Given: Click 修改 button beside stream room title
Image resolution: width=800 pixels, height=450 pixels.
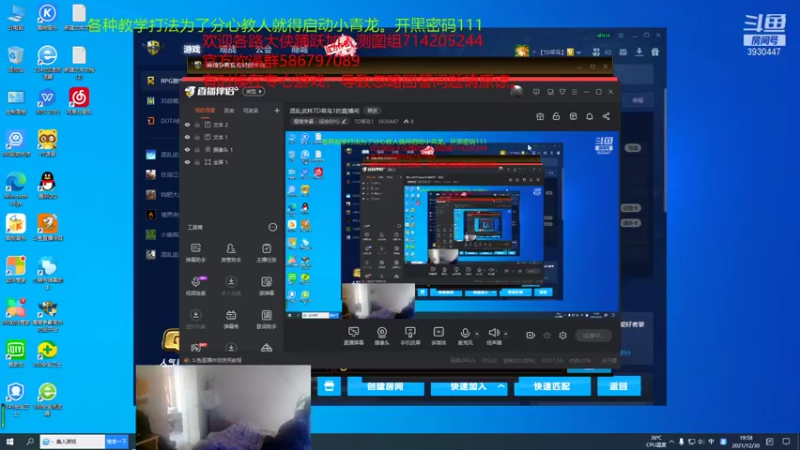Looking at the screenshot, I should [x=372, y=111].
